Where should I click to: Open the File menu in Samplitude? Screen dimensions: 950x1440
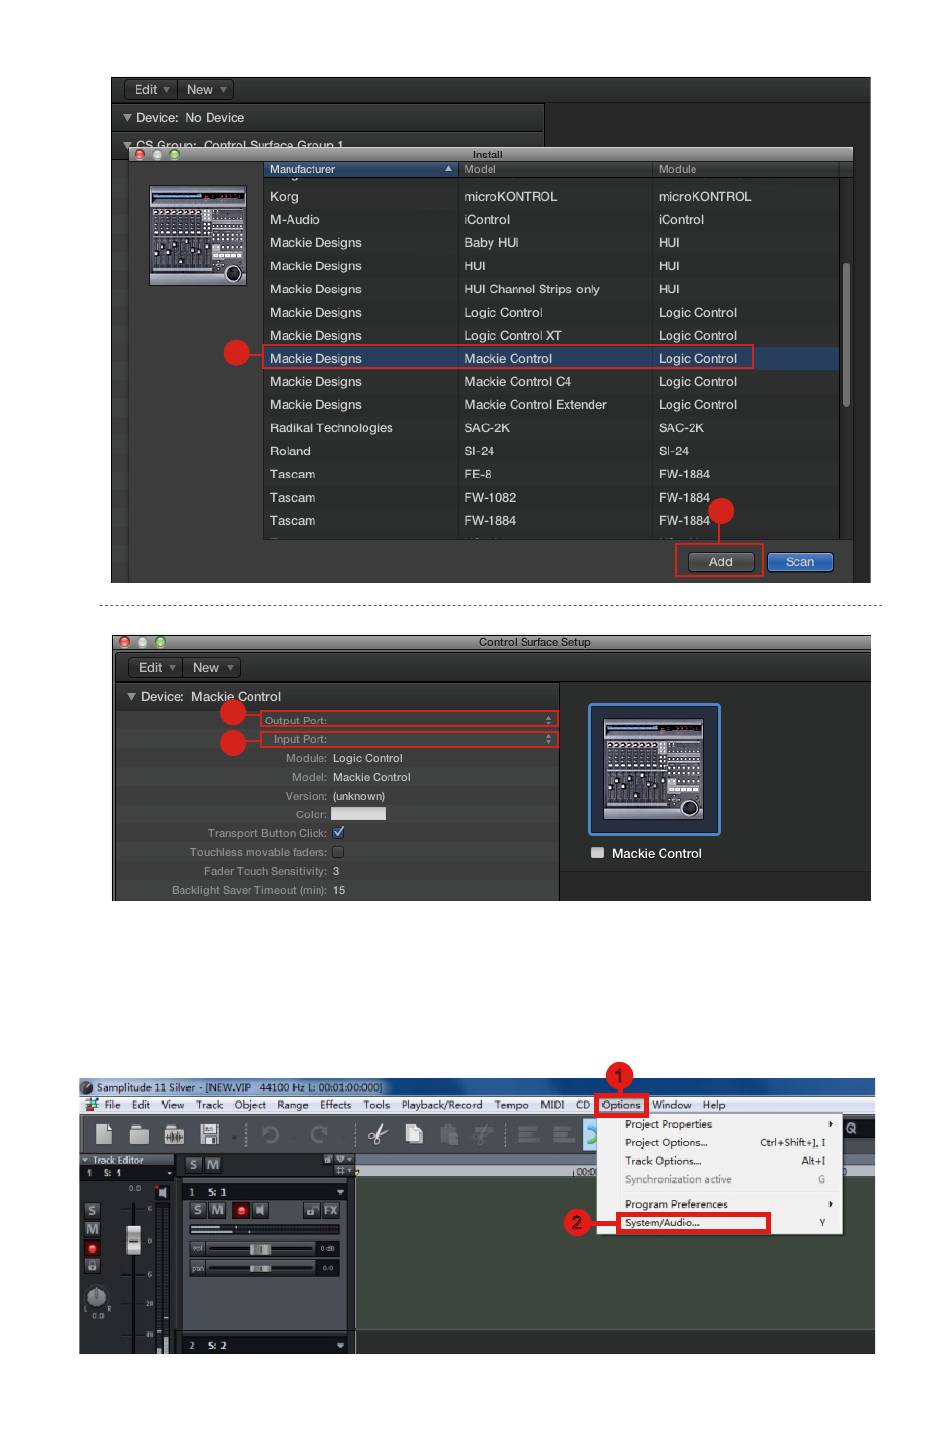point(112,1105)
